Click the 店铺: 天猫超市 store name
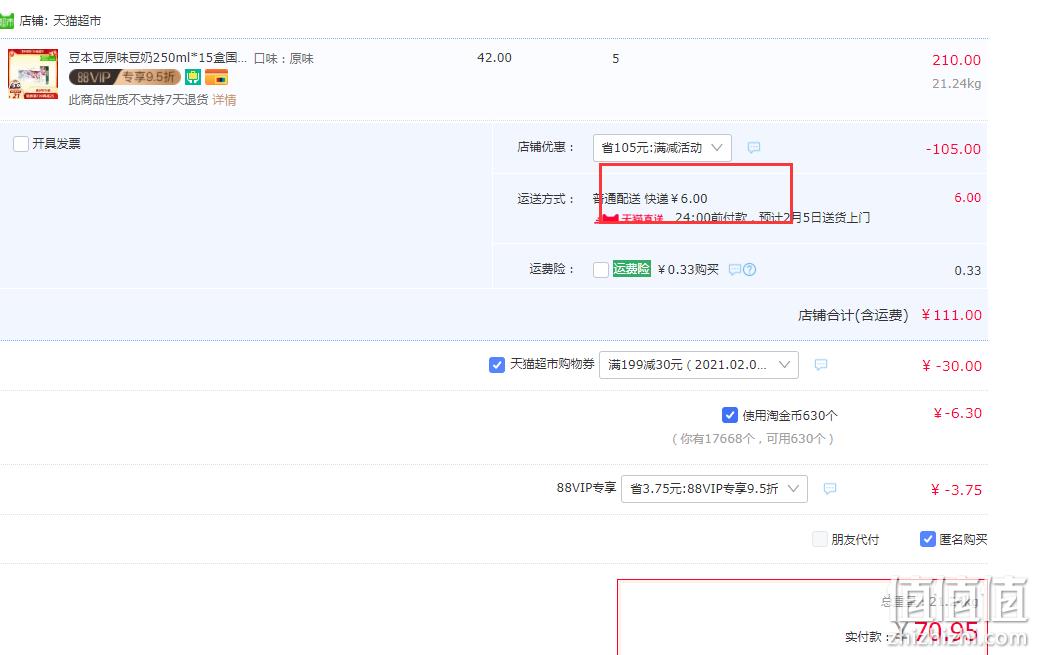The height and width of the screenshot is (655, 1037). pyautogui.click(x=60, y=21)
